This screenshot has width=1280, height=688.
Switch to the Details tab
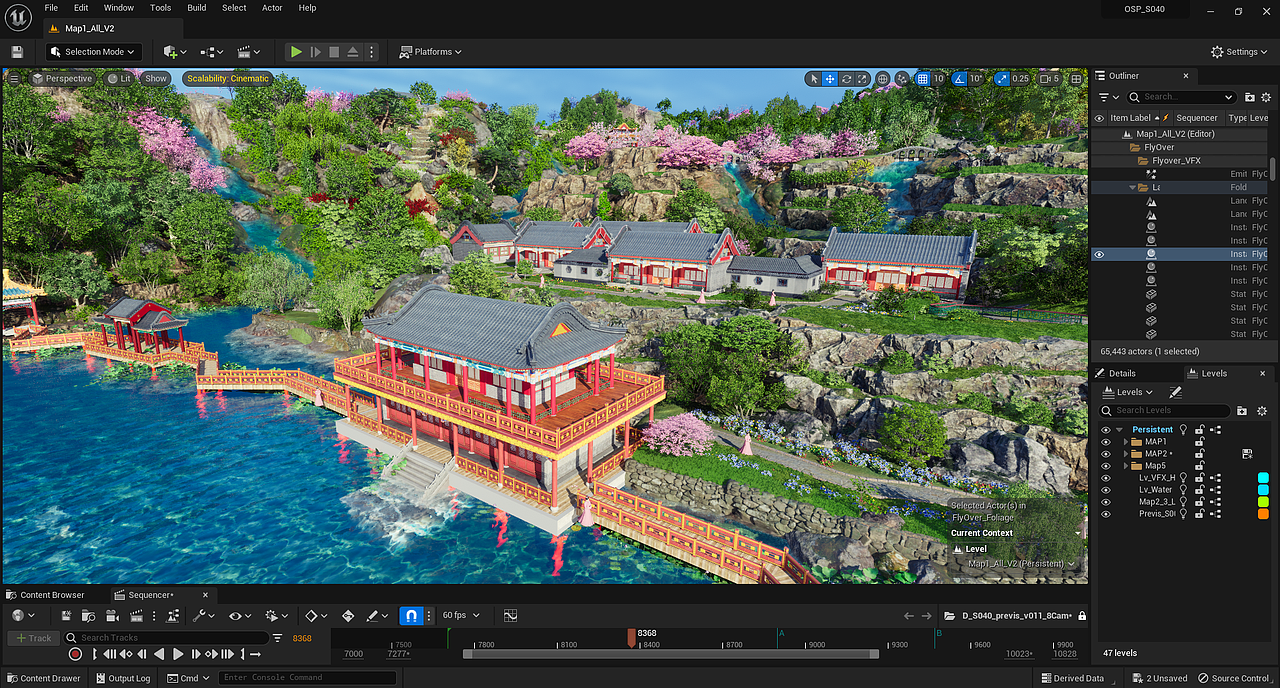click(1122, 373)
